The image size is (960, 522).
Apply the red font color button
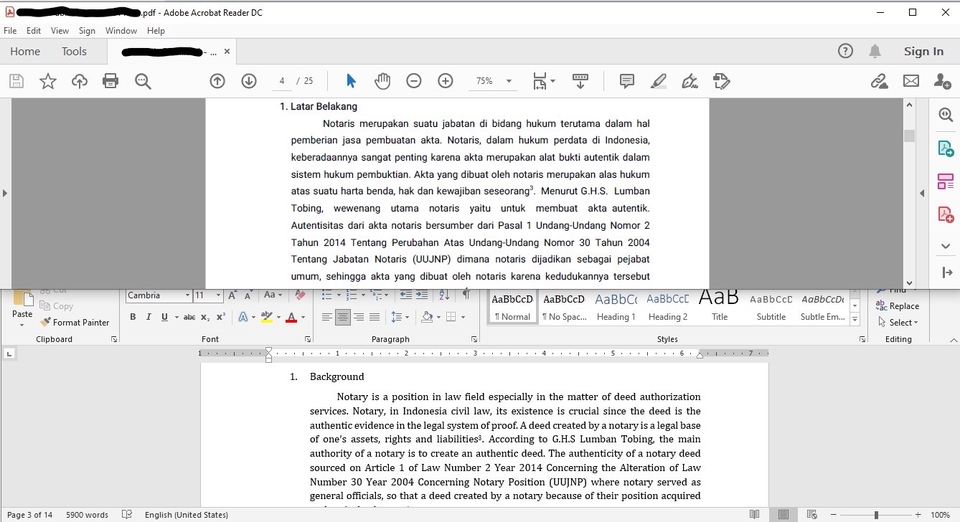tap(291, 317)
